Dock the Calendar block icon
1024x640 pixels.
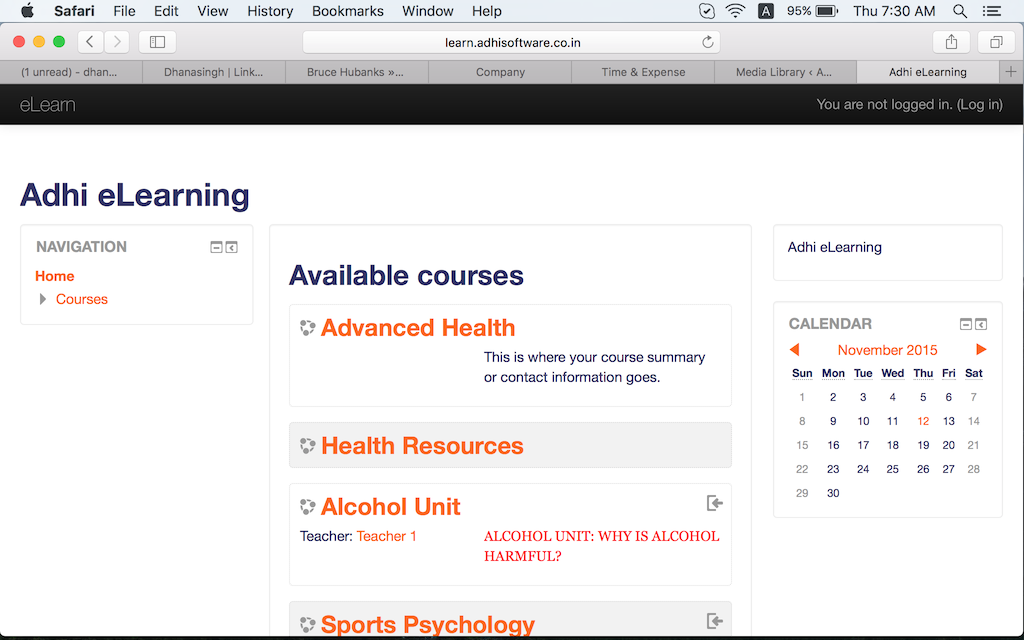pos(981,324)
